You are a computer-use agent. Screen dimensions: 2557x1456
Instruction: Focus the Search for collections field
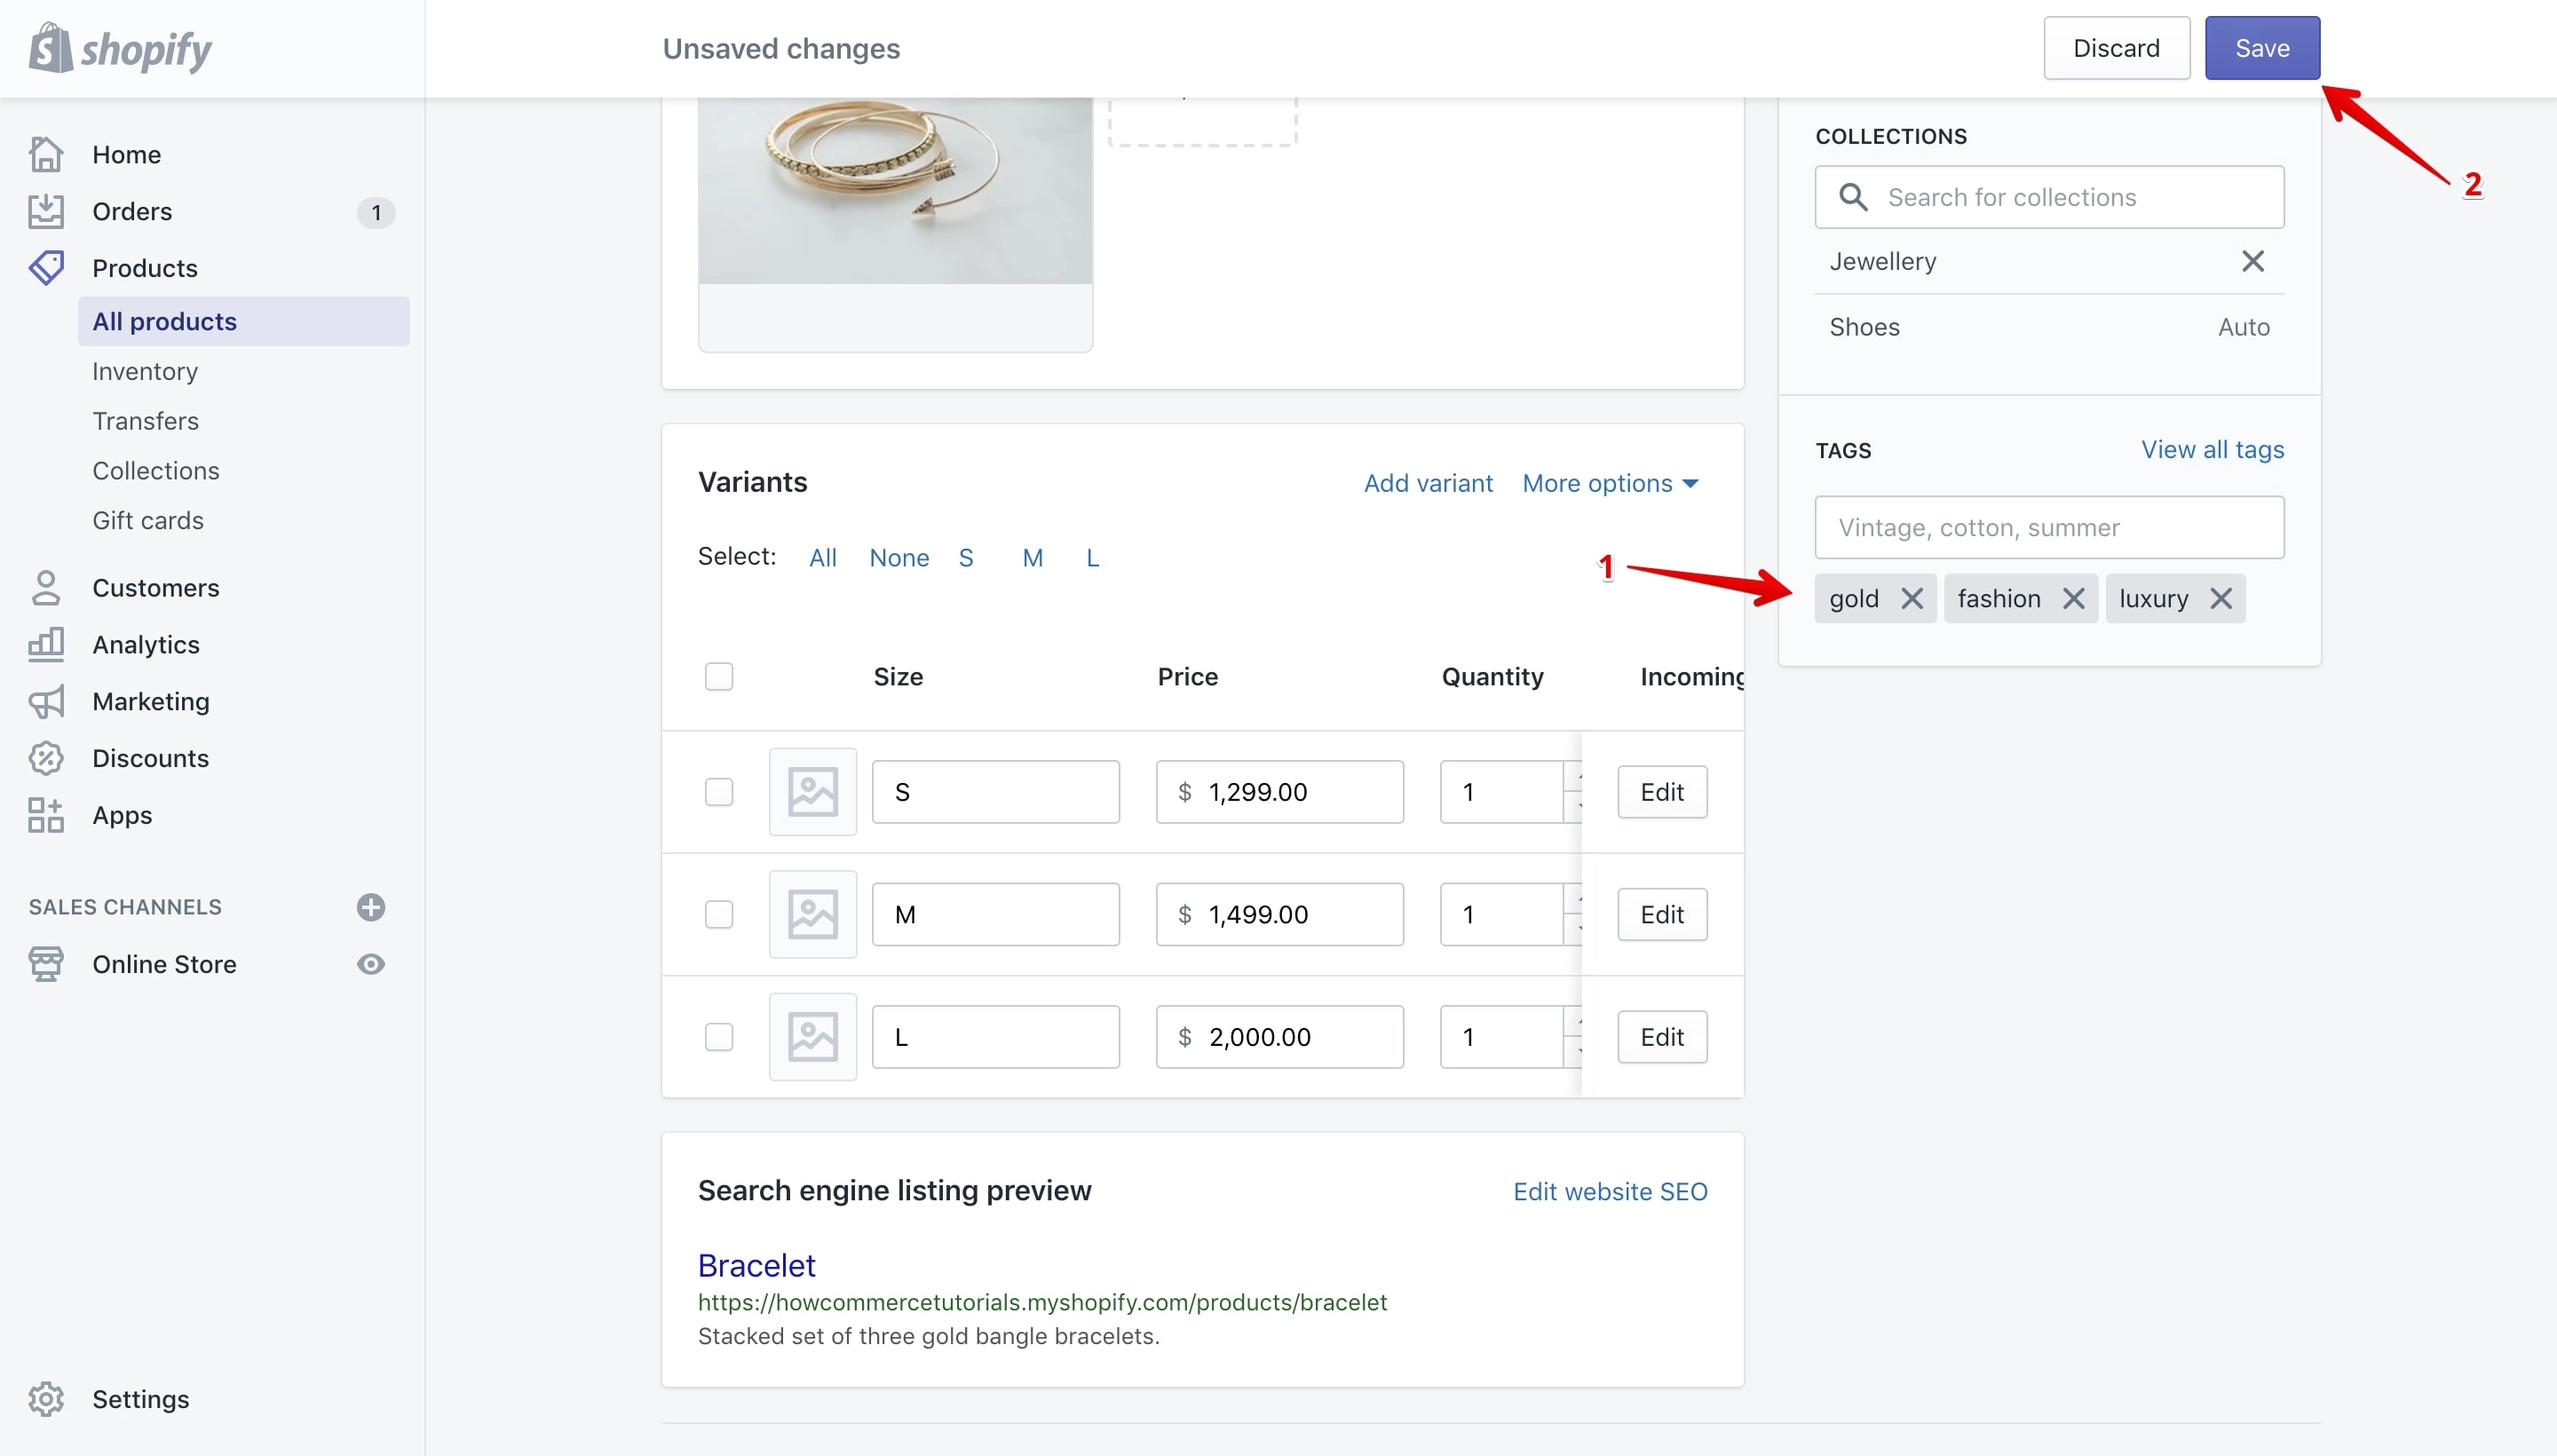tap(2049, 197)
